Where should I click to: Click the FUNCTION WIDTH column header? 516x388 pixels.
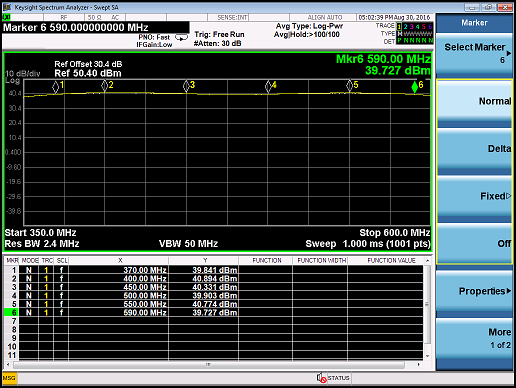point(320,260)
